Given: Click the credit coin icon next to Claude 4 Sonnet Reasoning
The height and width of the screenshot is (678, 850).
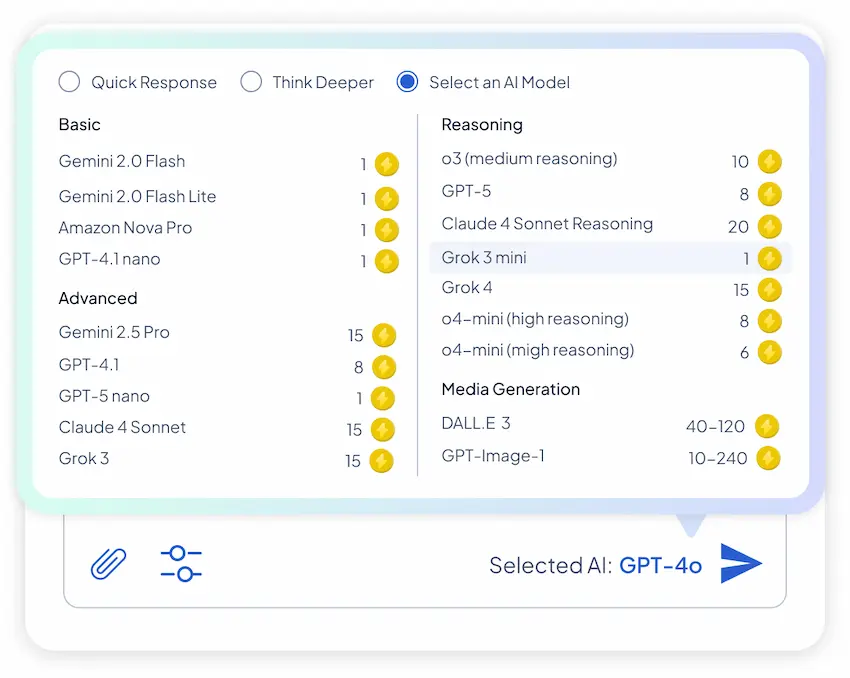Looking at the screenshot, I should [770, 227].
